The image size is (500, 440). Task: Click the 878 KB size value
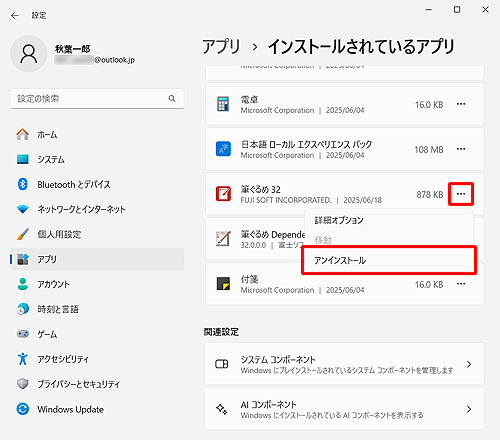point(430,194)
